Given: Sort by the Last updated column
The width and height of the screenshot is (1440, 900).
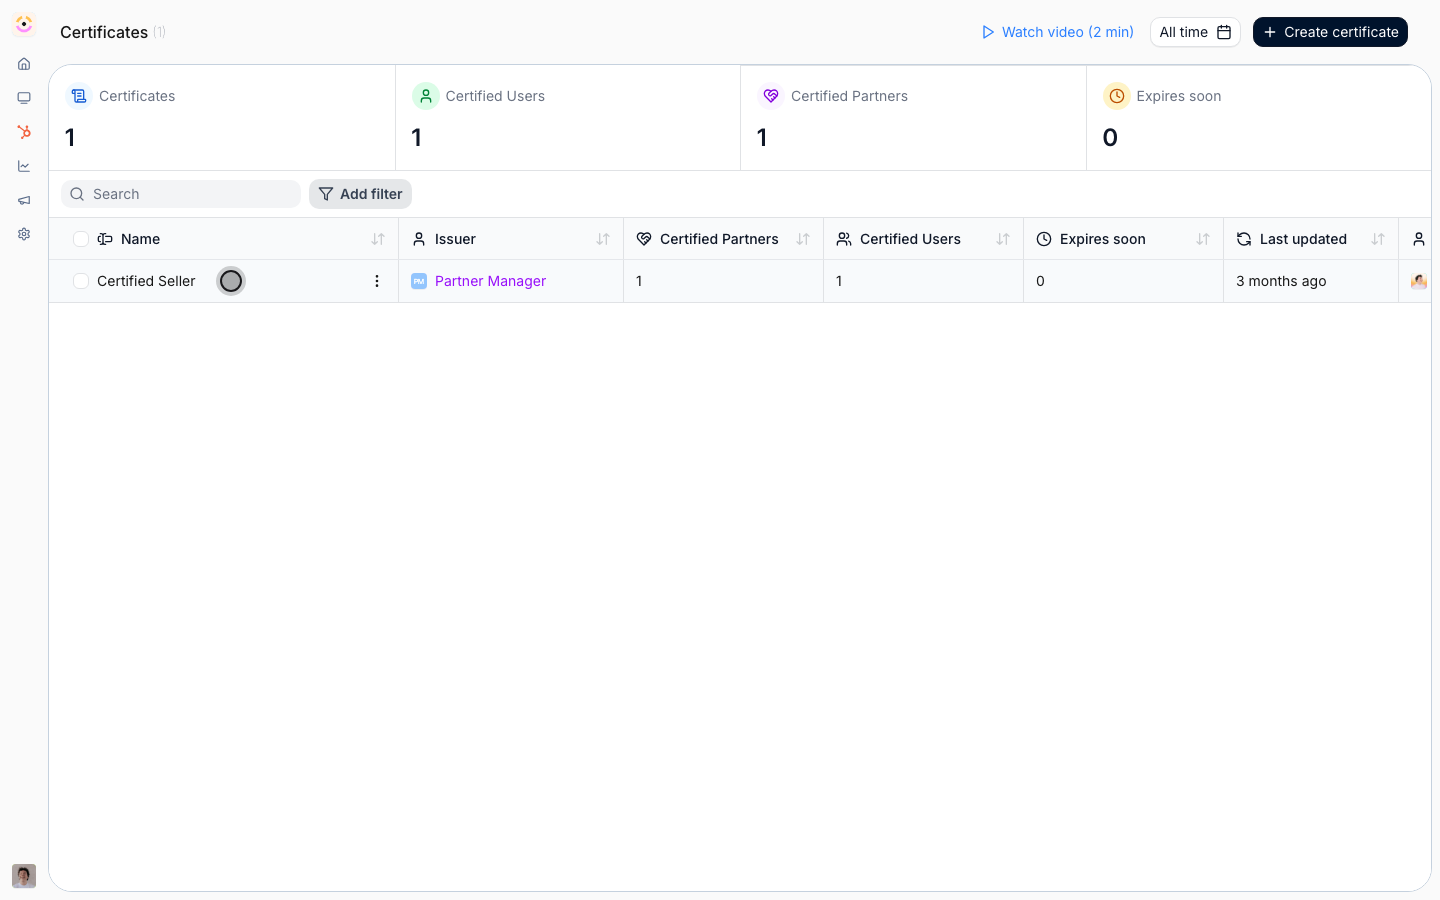Looking at the screenshot, I should [x=1378, y=239].
